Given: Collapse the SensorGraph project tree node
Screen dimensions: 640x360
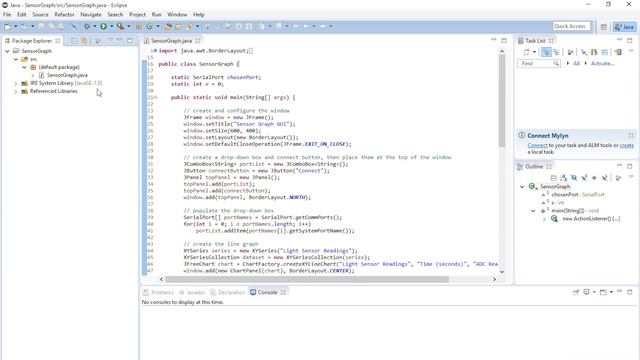Looking at the screenshot, I should [x=7, y=51].
